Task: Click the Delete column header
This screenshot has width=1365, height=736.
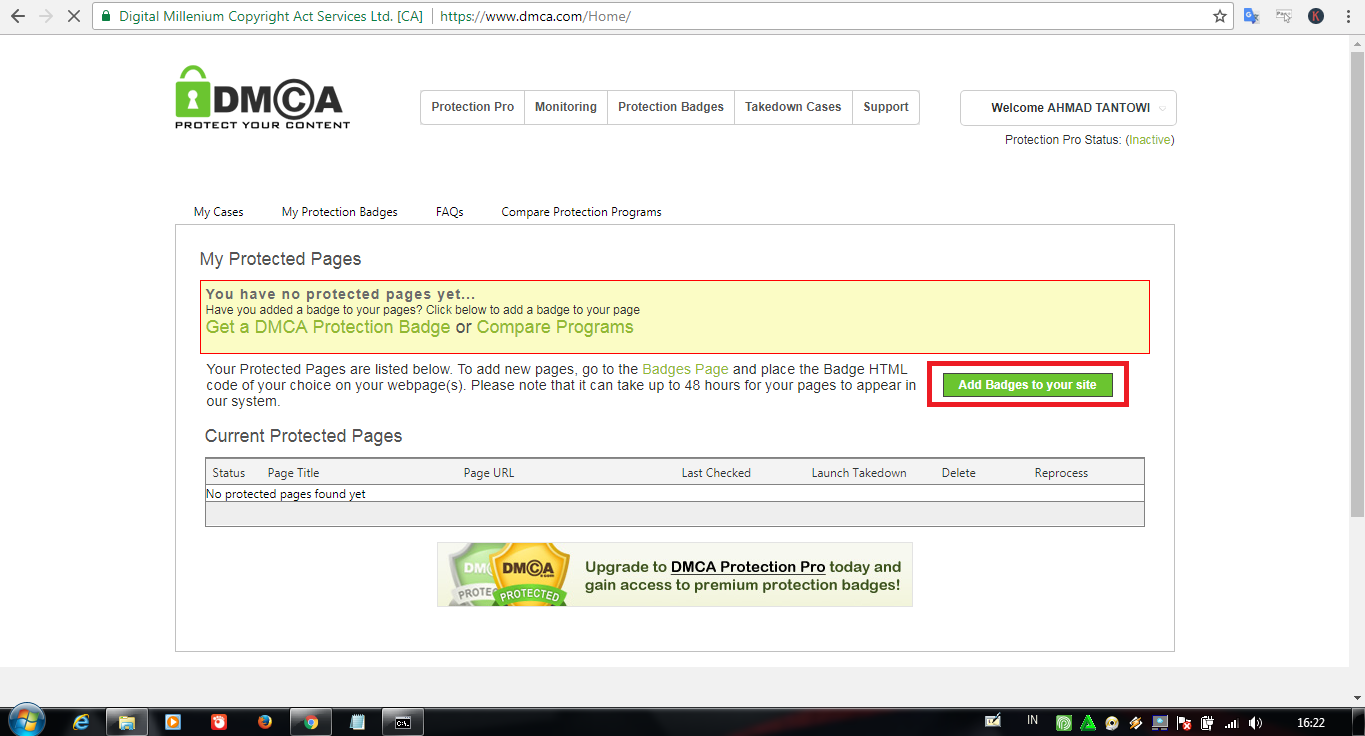Action: tap(959, 473)
